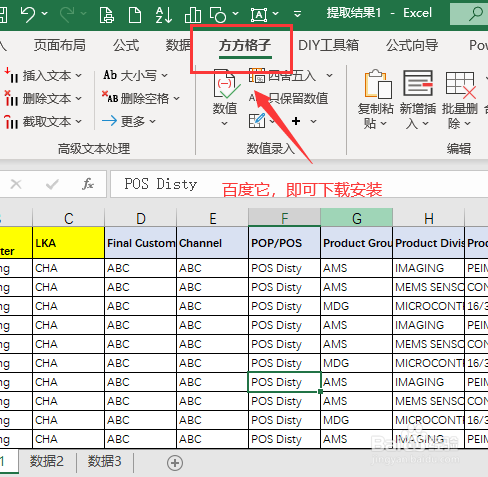
Task: Click the LKA header cell
Action: [x=68, y=243]
